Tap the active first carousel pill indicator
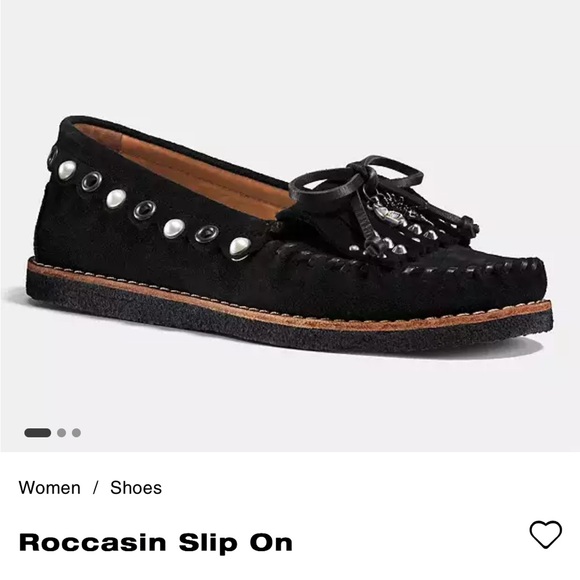This screenshot has width=580, height=580. click(37, 433)
